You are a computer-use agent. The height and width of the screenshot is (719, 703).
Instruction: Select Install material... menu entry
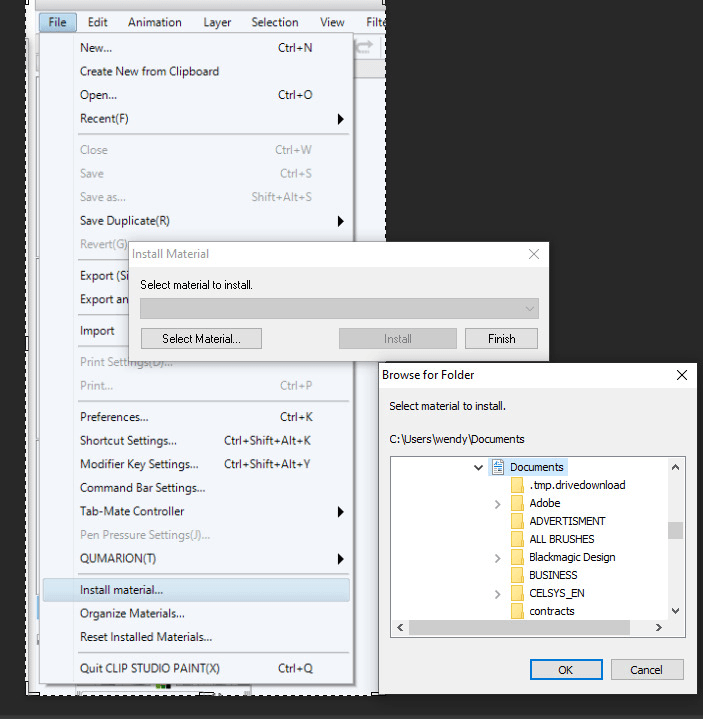point(196,590)
